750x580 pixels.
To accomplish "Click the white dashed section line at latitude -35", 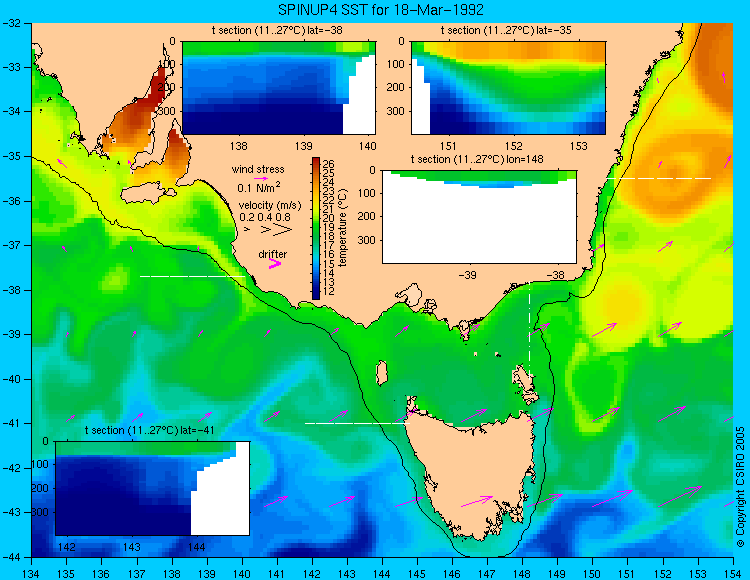I will [x=659, y=178].
